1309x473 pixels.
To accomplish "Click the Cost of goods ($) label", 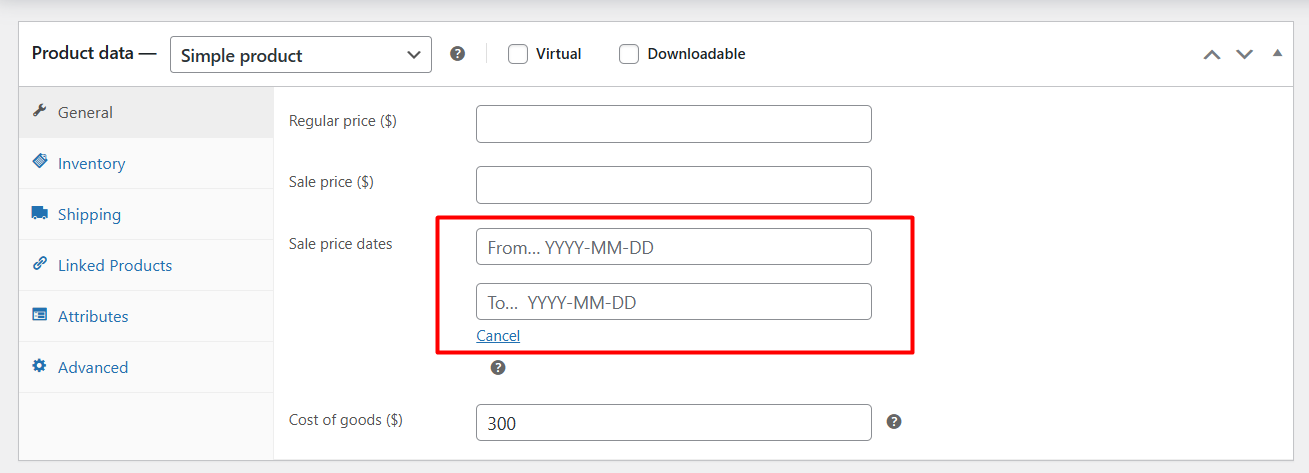I will [x=346, y=420].
